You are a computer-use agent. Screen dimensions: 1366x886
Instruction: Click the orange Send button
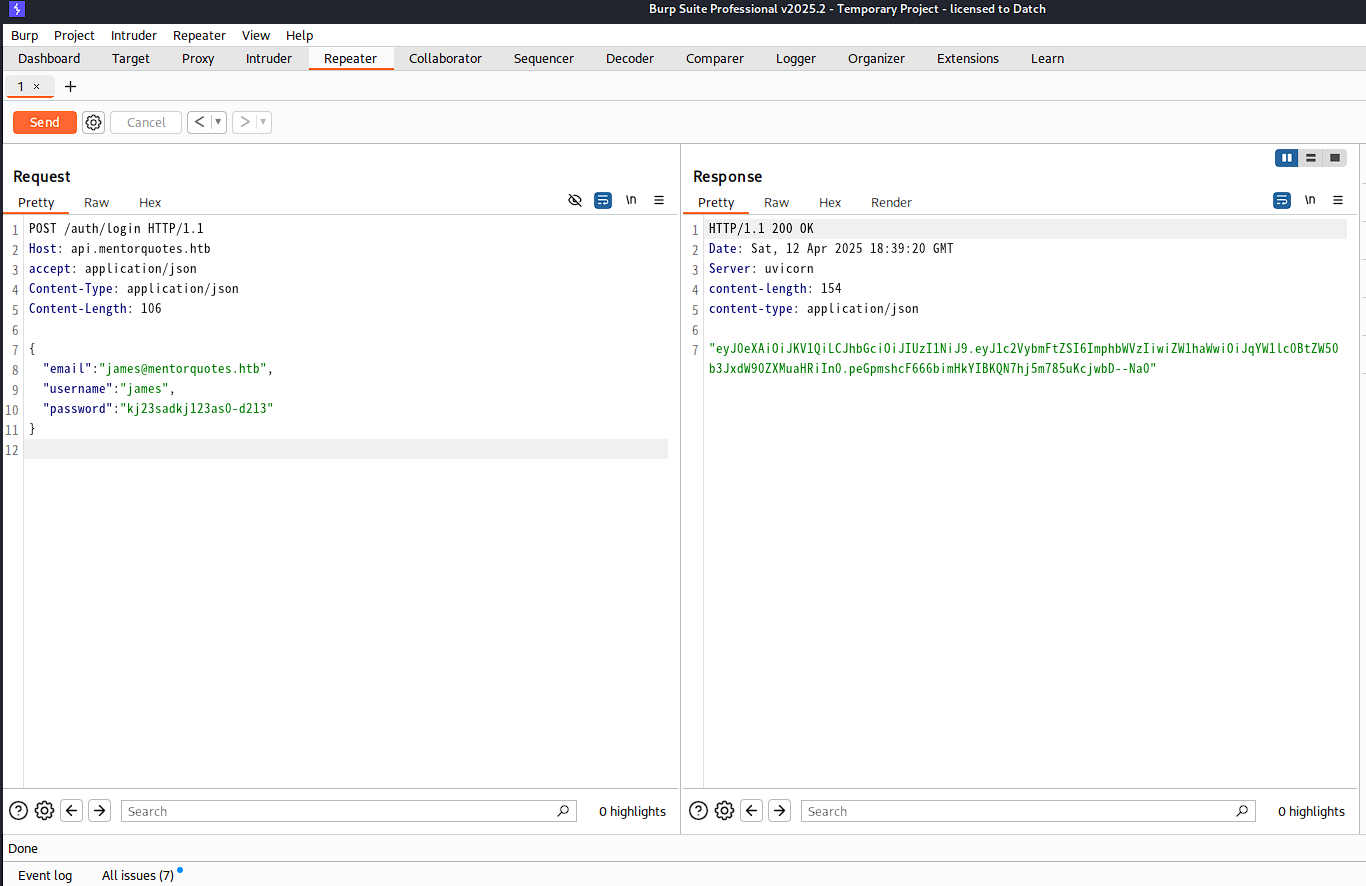pos(44,122)
